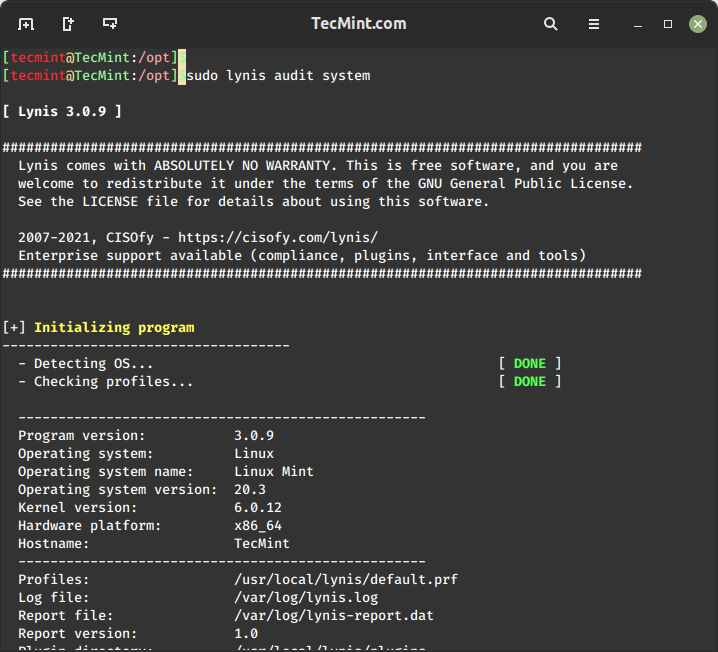Click the add terminal down split icon
Image resolution: width=718 pixels, height=652 pixels.
click(110, 23)
